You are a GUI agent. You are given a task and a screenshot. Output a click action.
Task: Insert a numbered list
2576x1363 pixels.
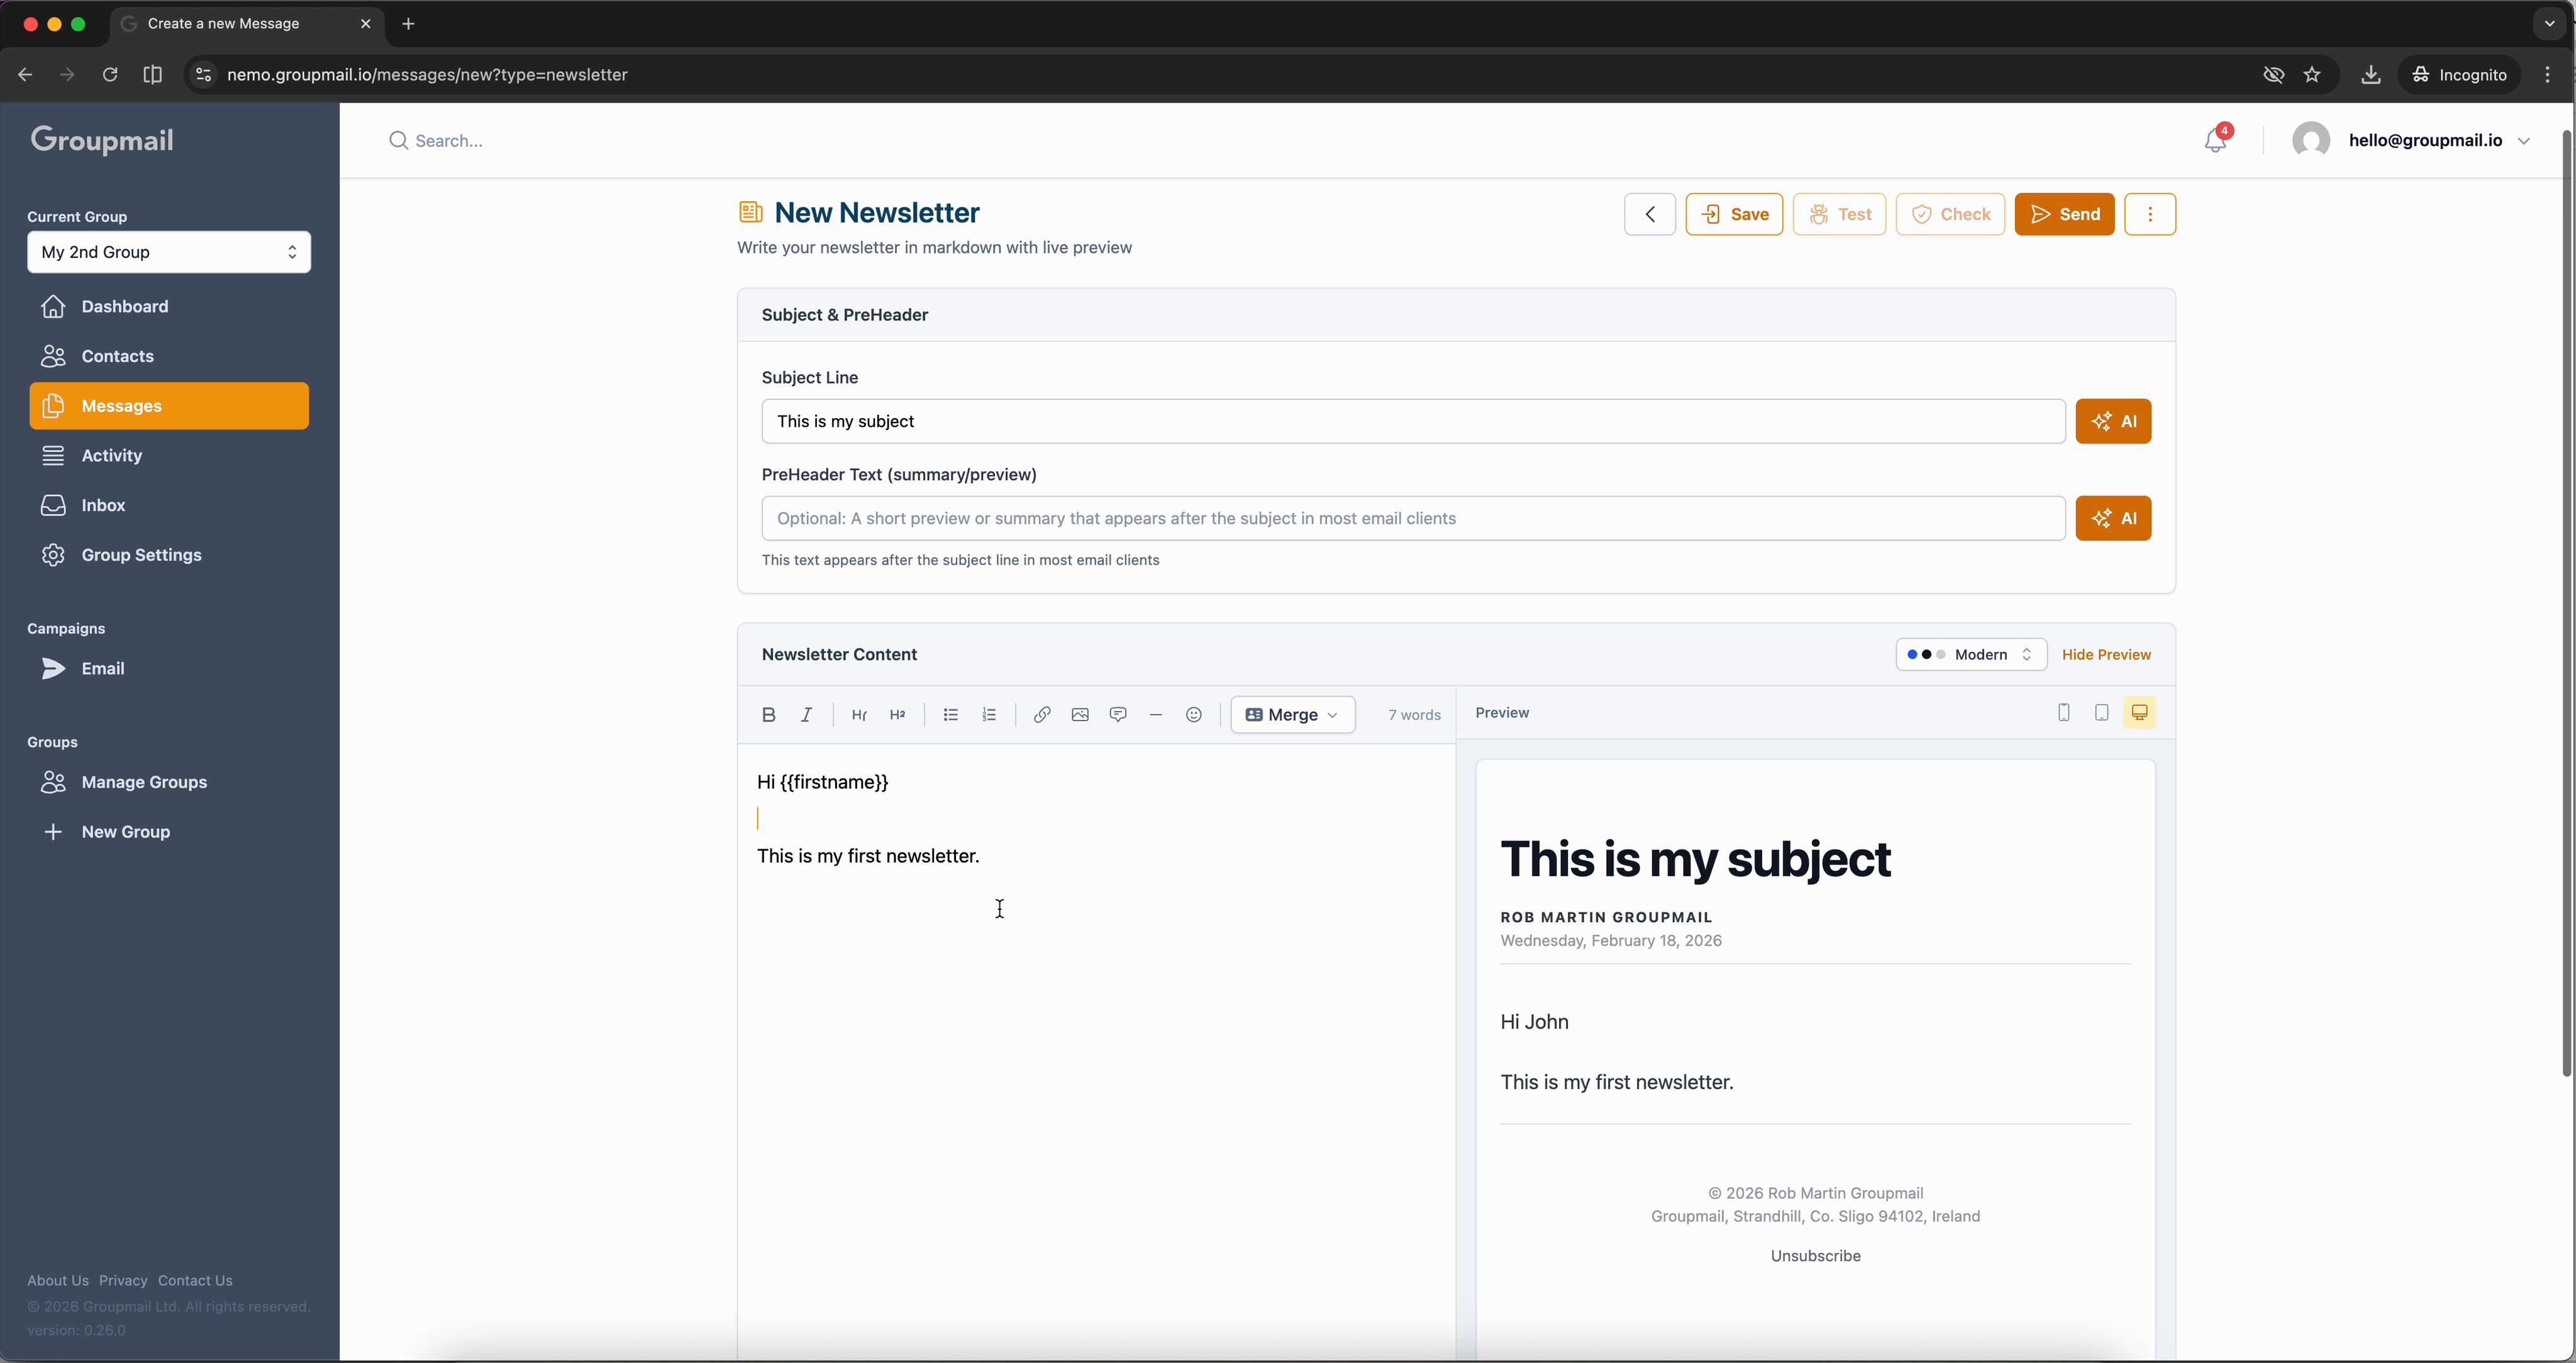coord(989,714)
